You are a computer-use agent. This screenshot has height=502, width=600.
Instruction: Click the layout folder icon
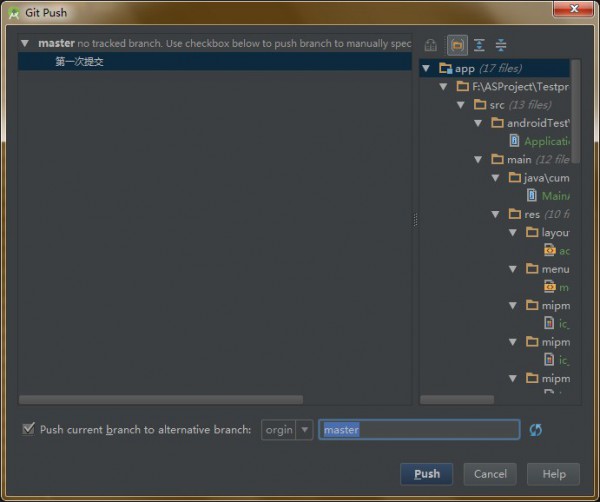tap(532, 232)
